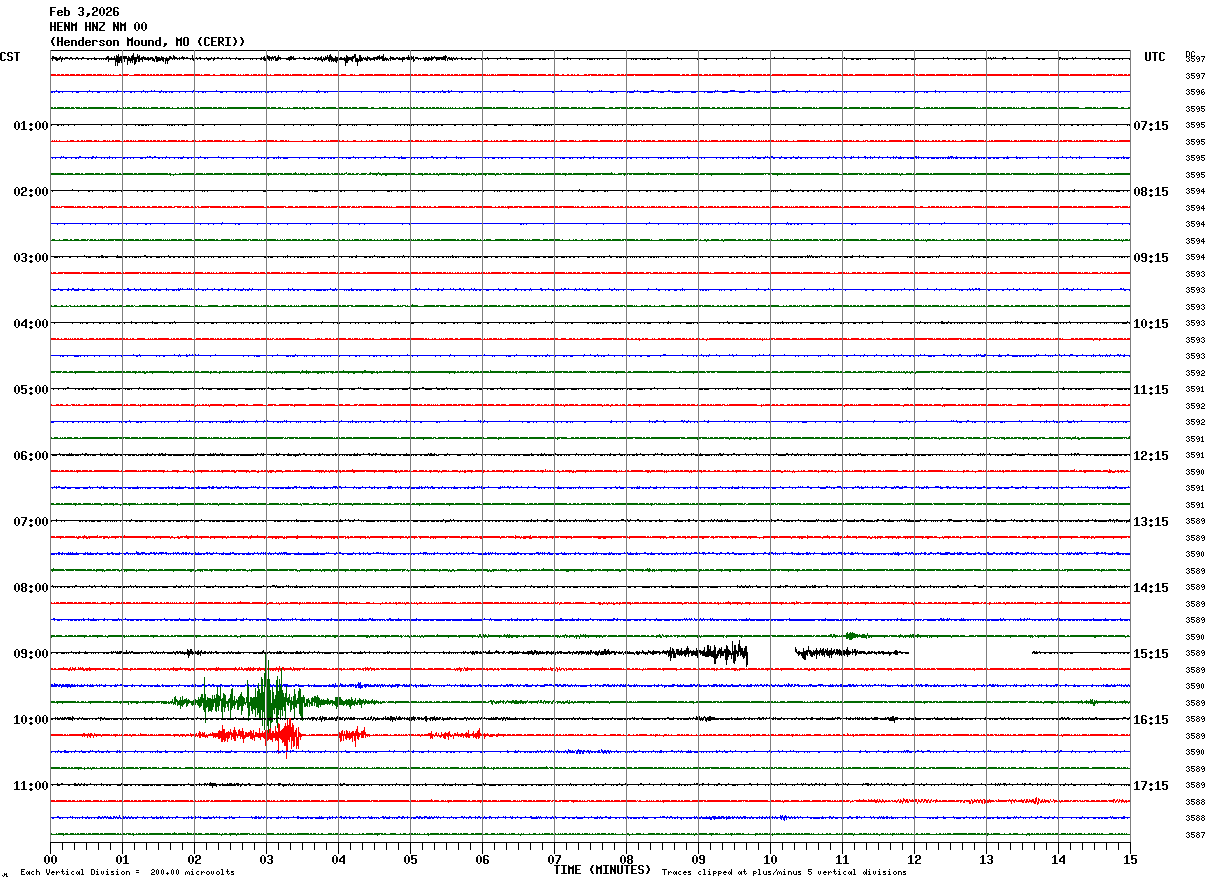Click the 'Each Vertical Division' microvolts note
The image size is (1210, 886).
click(127, 872)
